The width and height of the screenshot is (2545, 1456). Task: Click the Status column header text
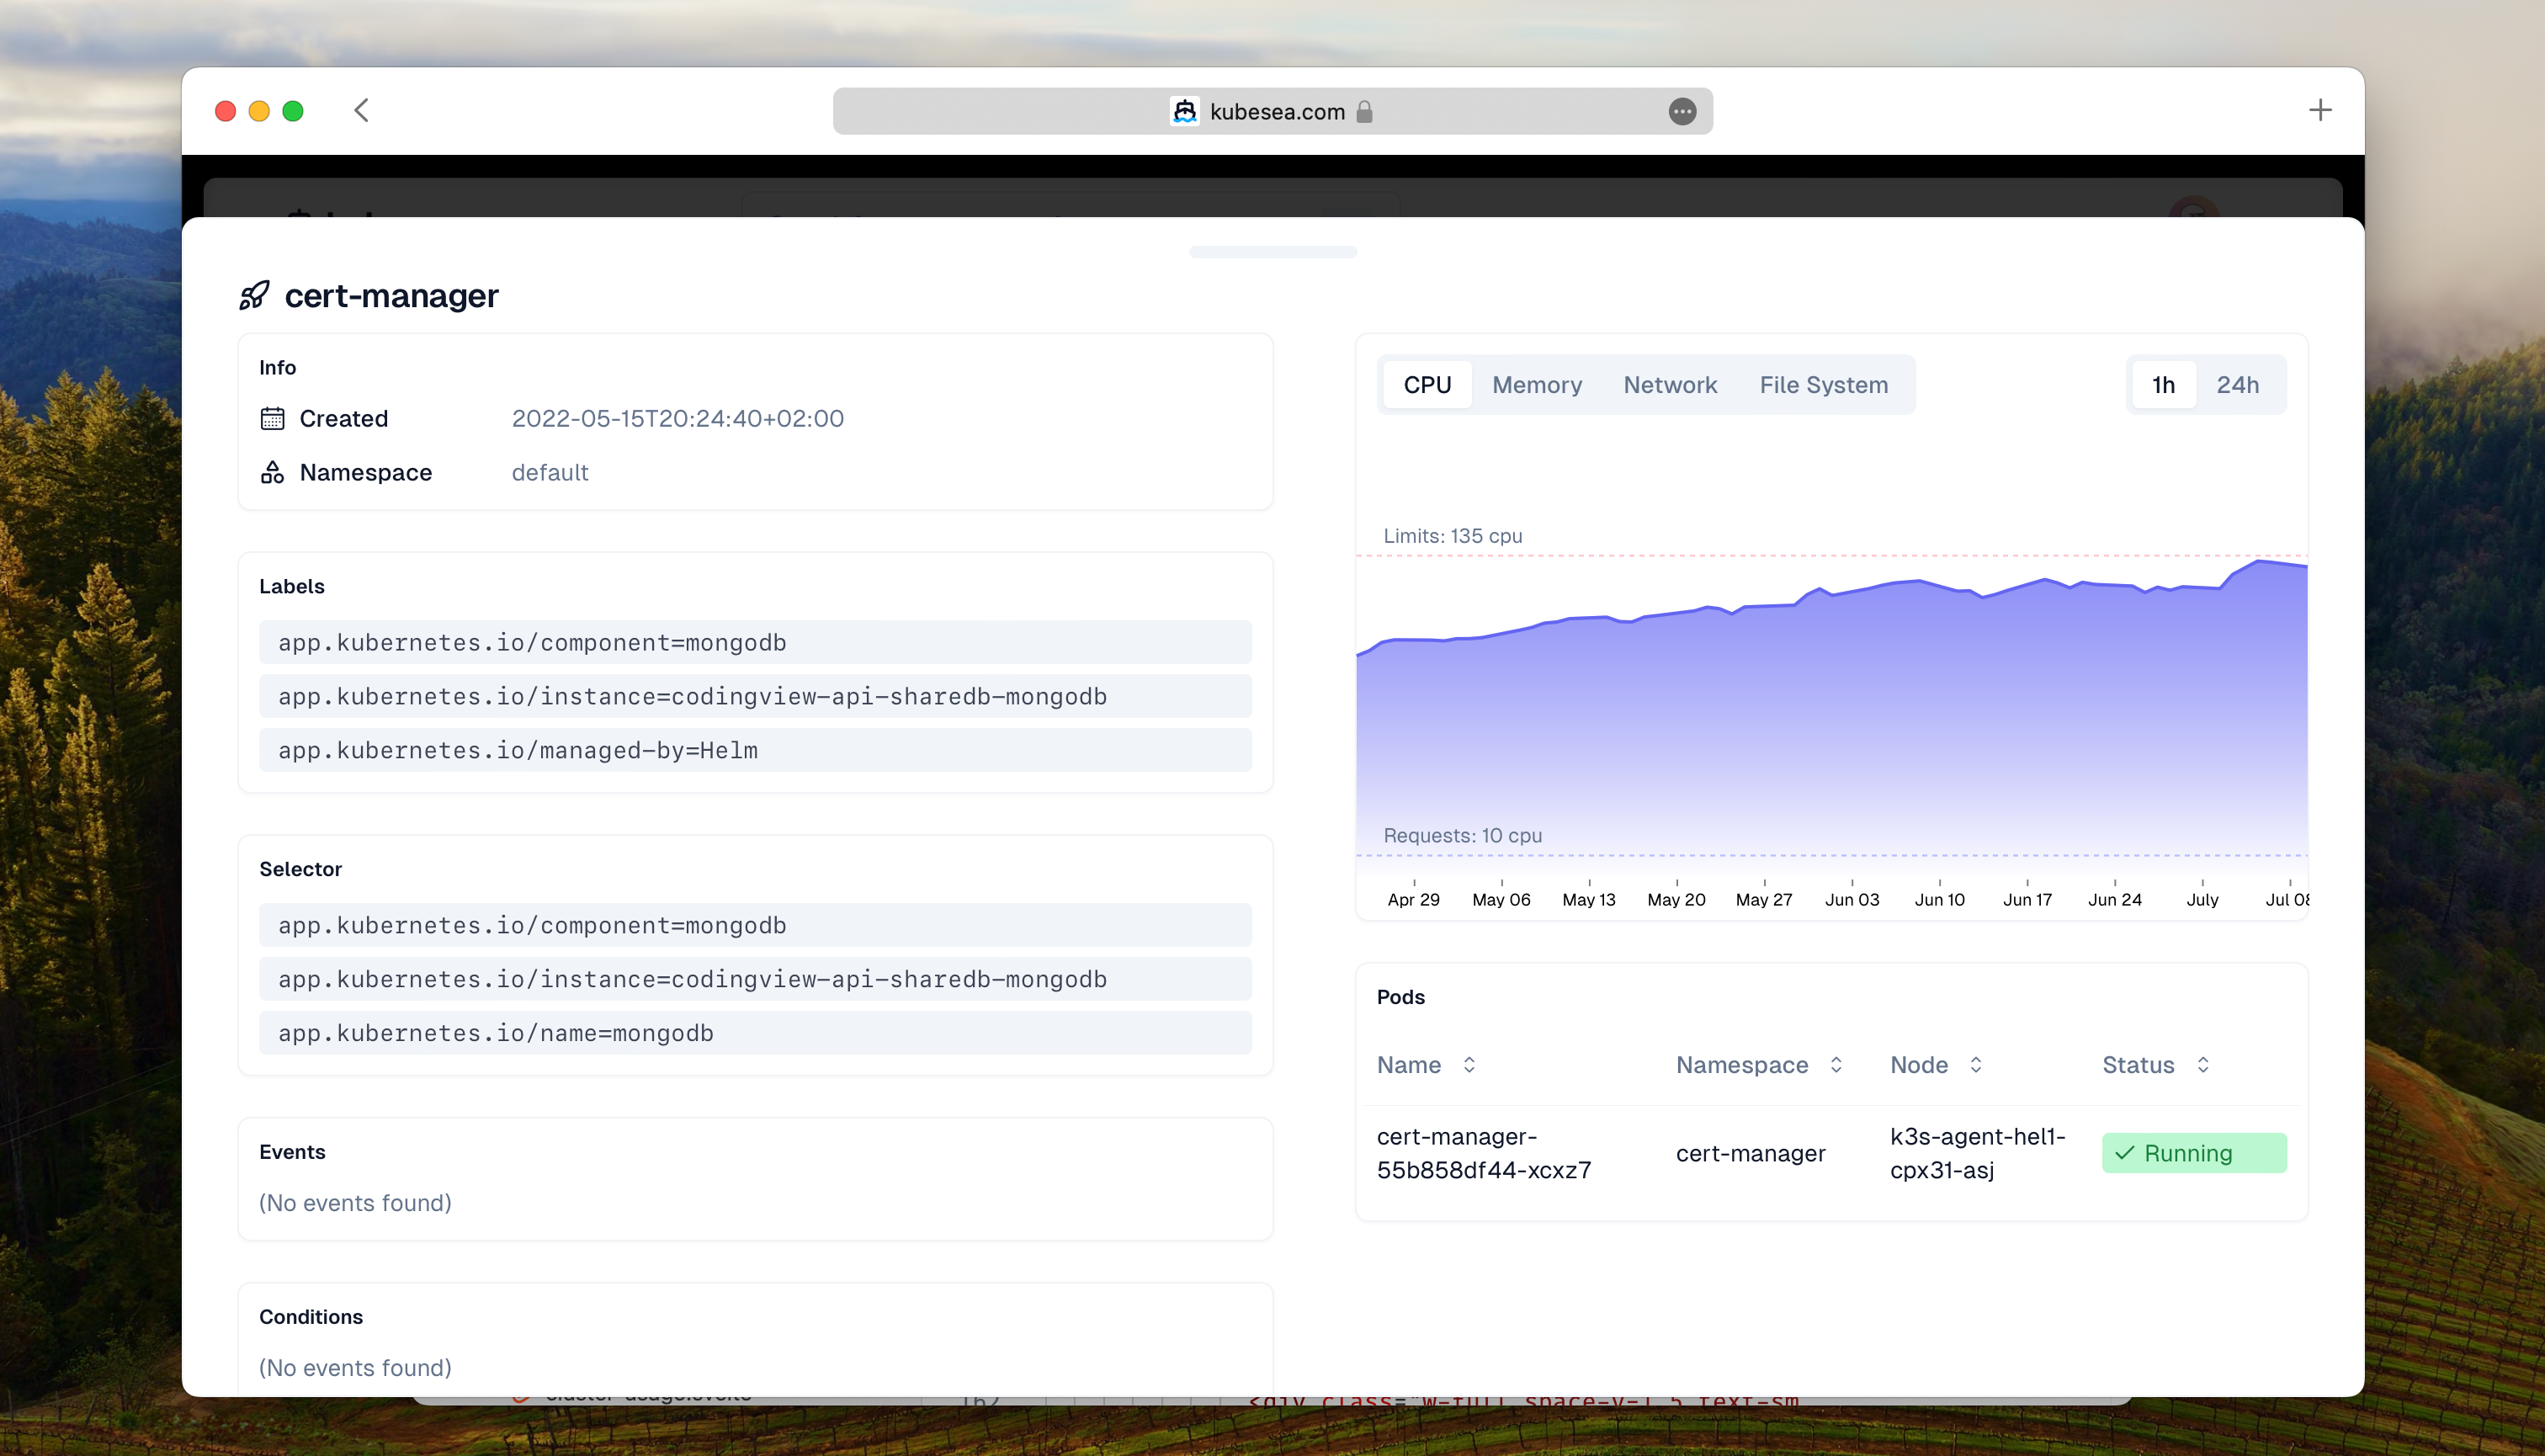(2138, 1064)
